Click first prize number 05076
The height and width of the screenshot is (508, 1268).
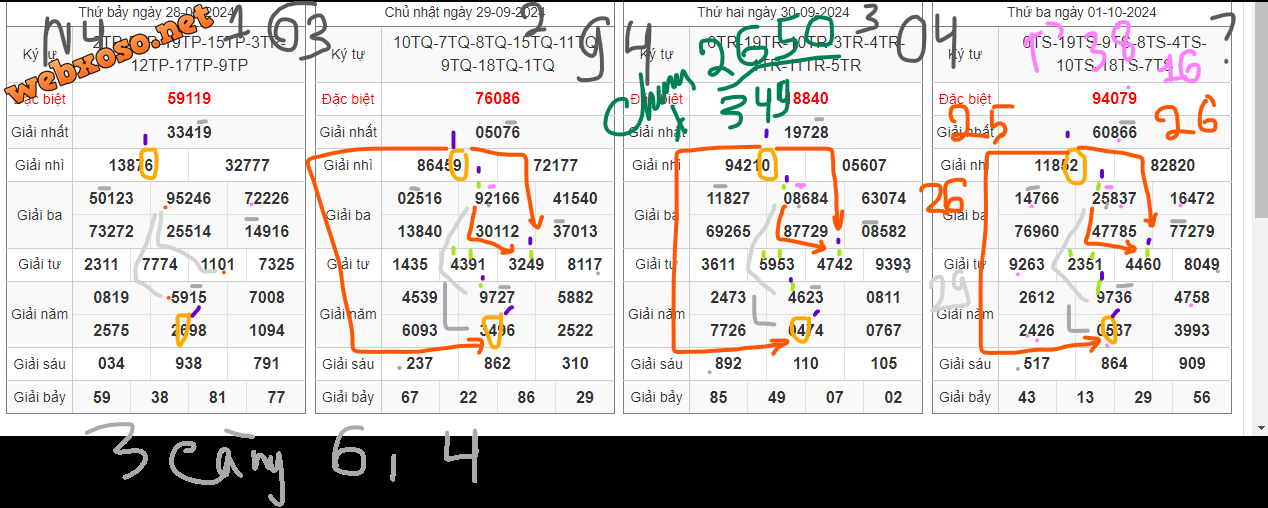497,132
